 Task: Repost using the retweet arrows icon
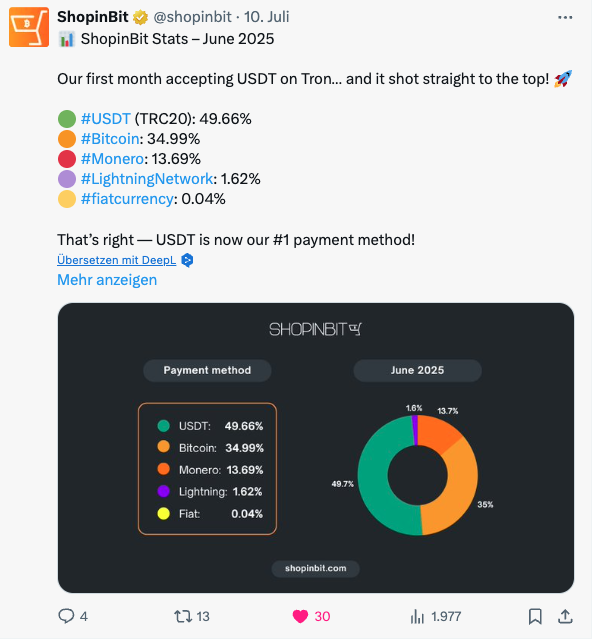click(183, 616)
